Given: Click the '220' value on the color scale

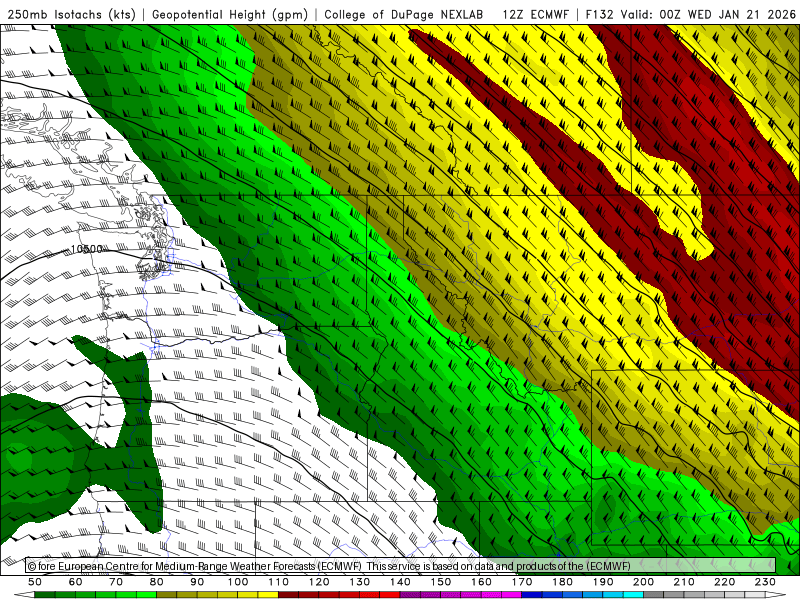Looking at the screenshot, I should [725, 582].
